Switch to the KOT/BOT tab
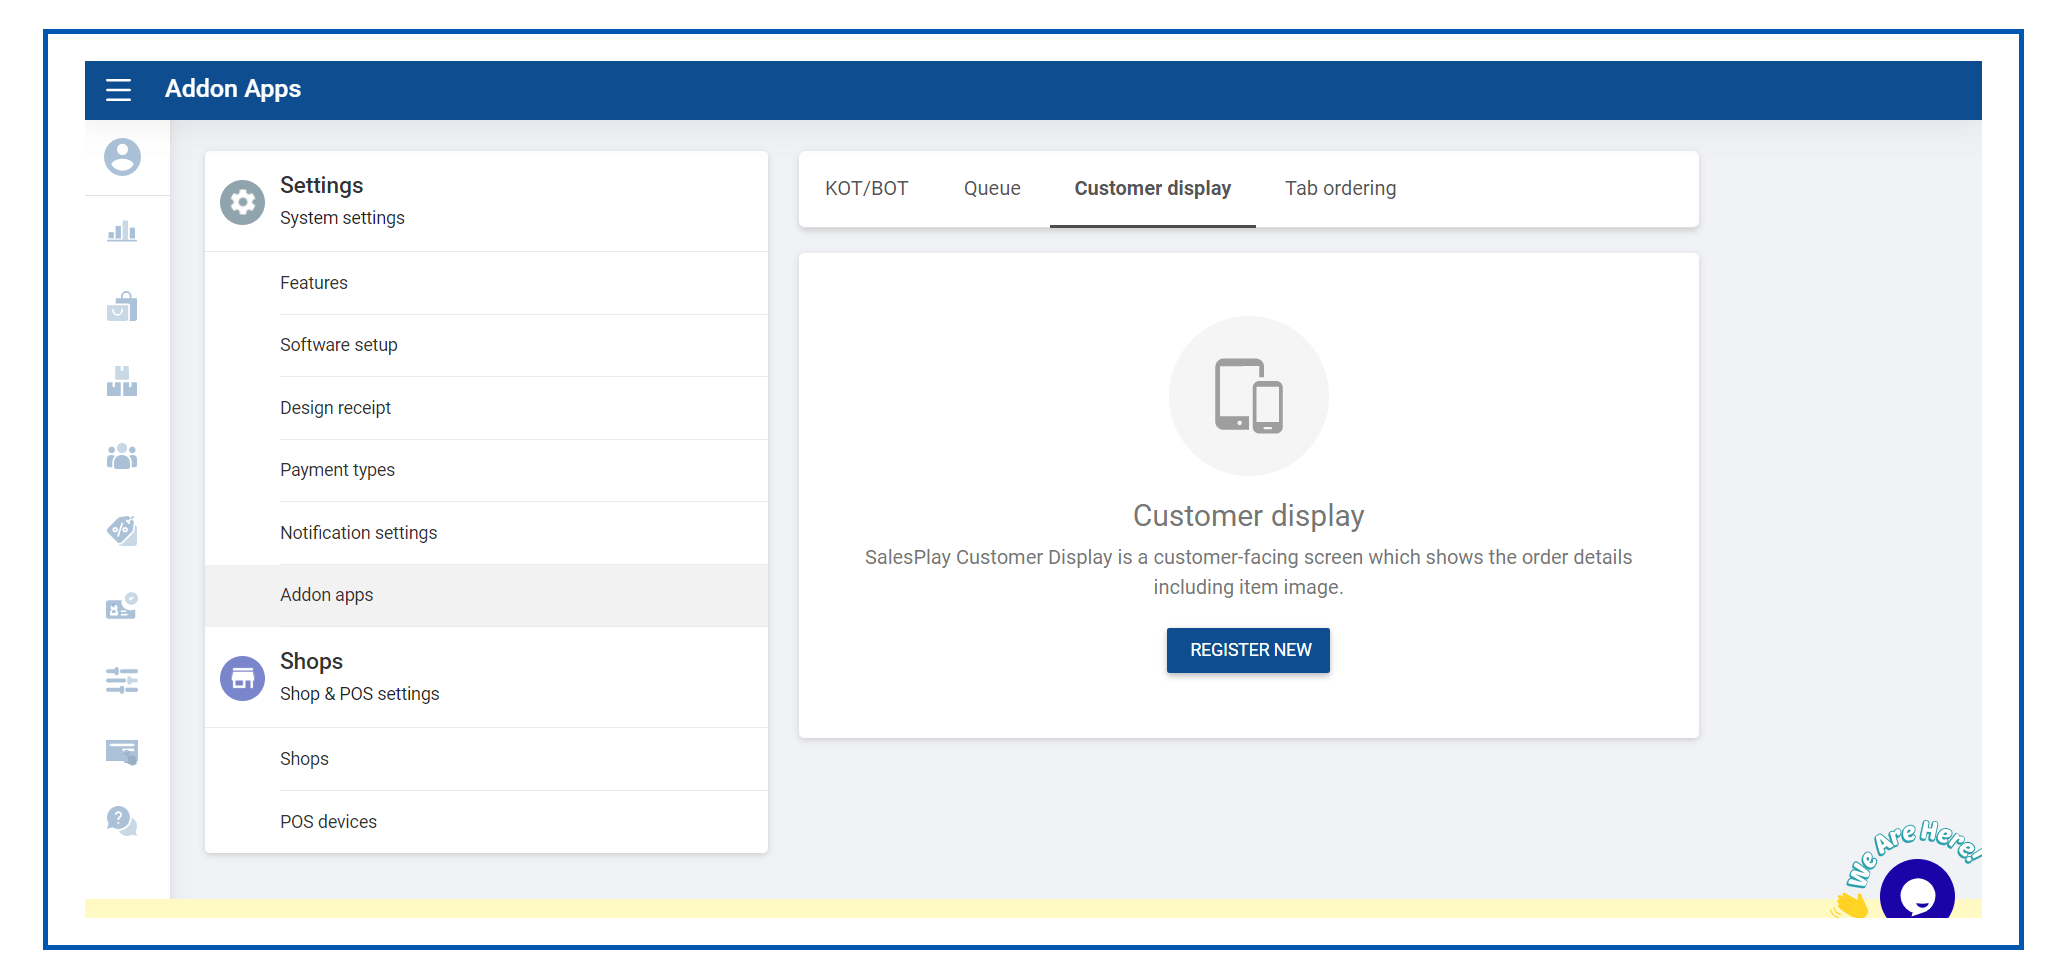Image resolution: width=2067 pixels, height=979 pixels. tap(866, 189)
